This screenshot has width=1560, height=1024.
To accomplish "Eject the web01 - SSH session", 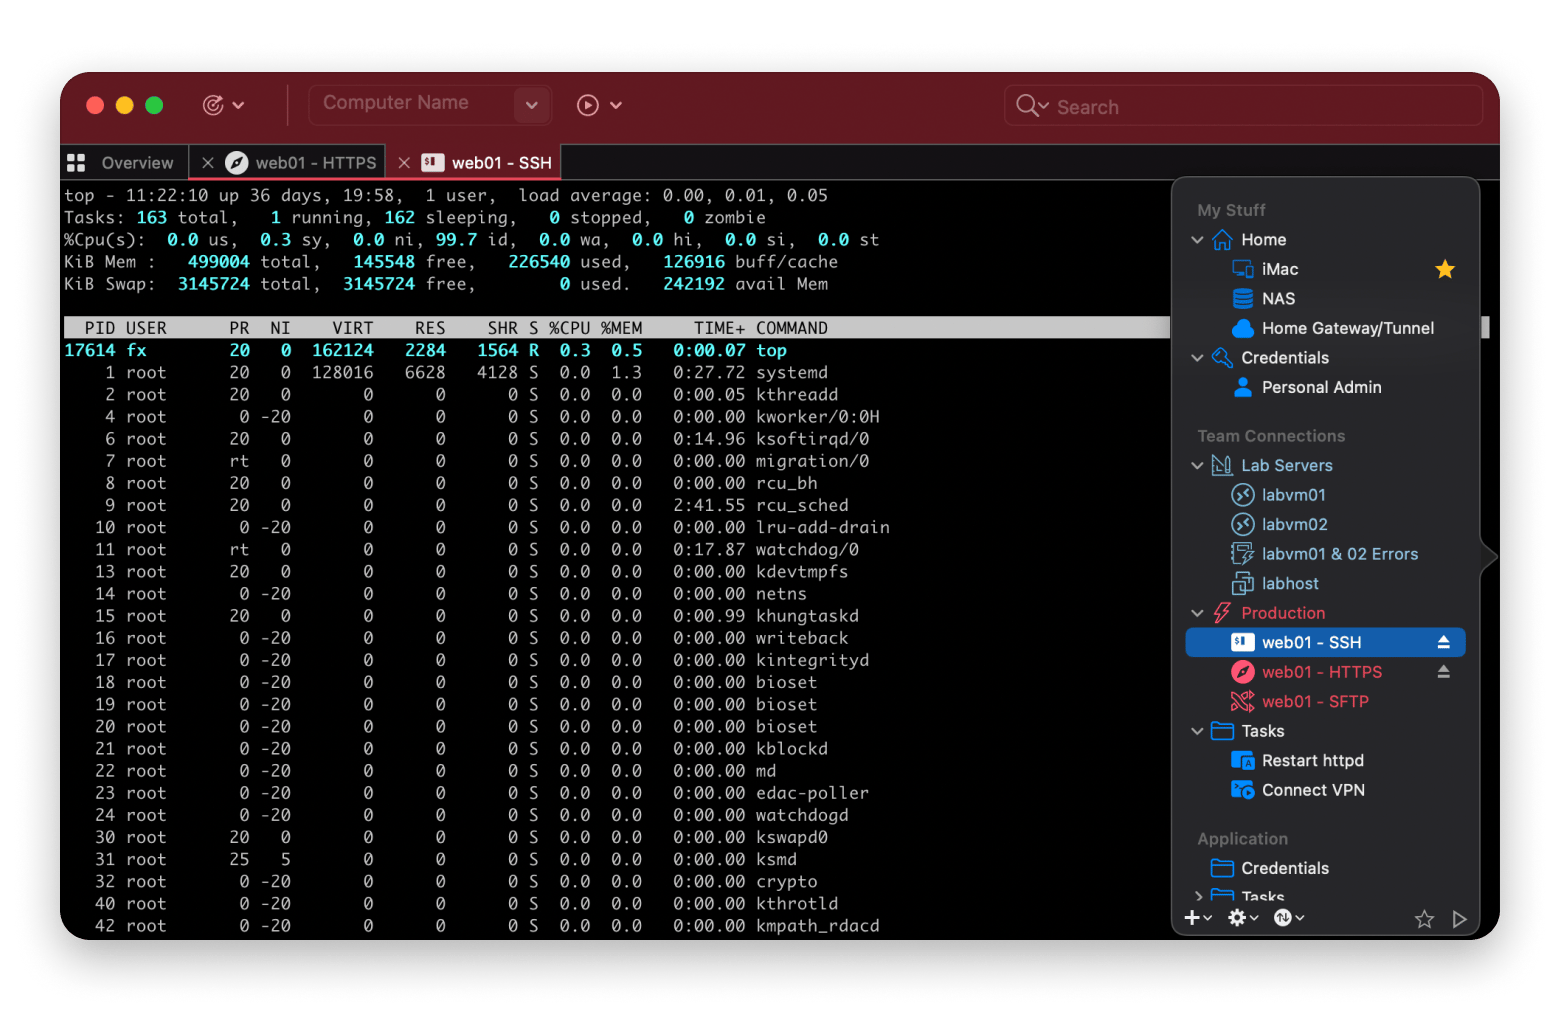I will (x=1443, y=642).
